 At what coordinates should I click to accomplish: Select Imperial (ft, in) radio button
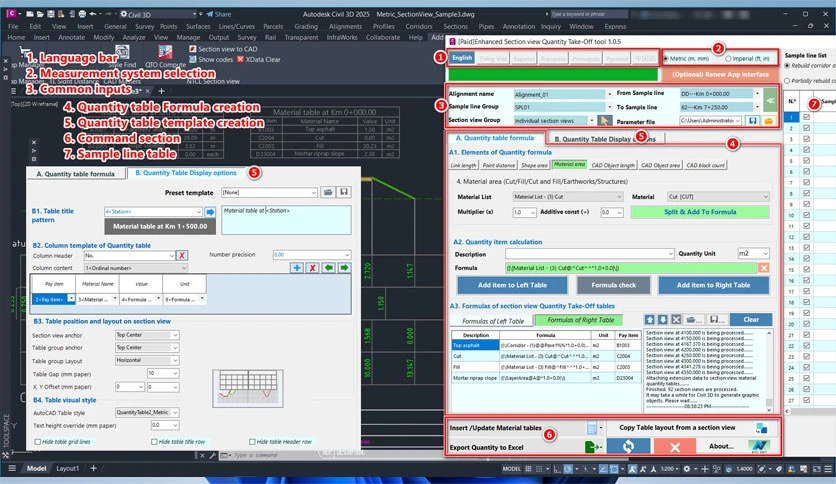728,58
